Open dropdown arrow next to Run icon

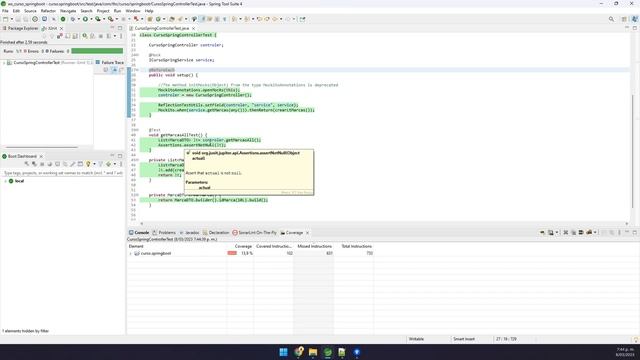[x=91, y=19]
